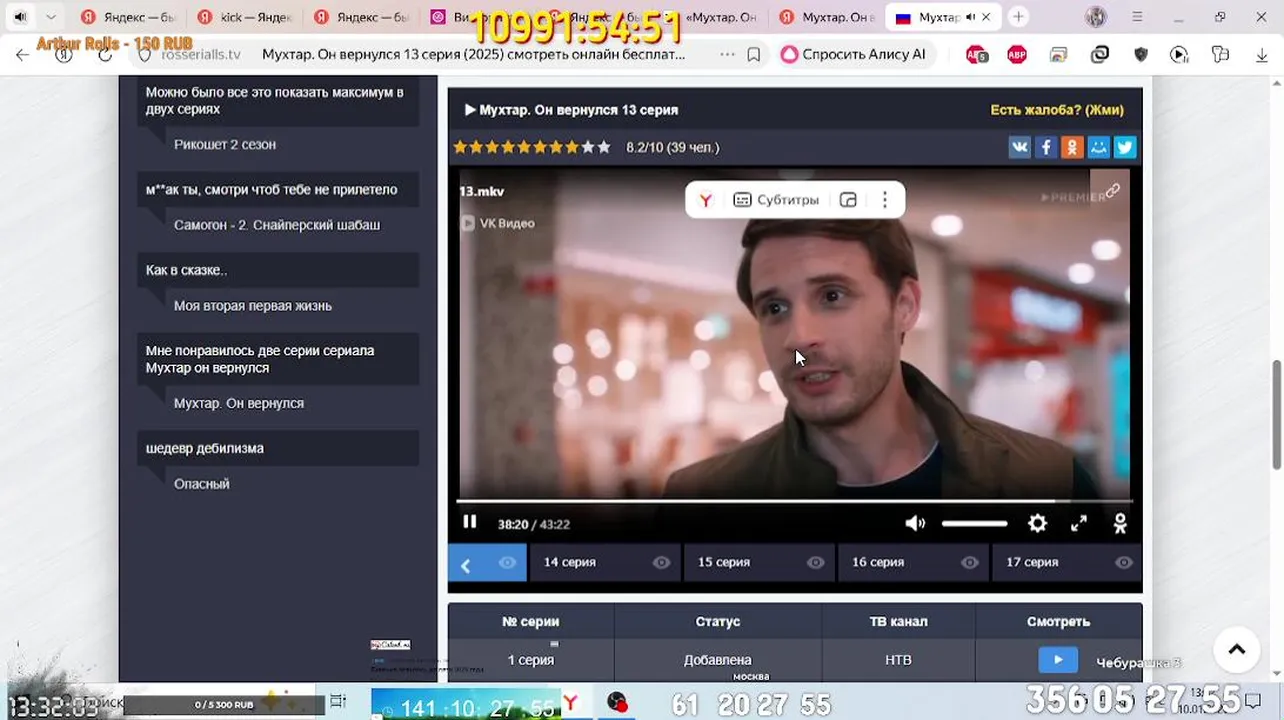Adjust the player volume slider
Image resolution: width=1284 pixels, height=720 pixels.
point(974,523)
